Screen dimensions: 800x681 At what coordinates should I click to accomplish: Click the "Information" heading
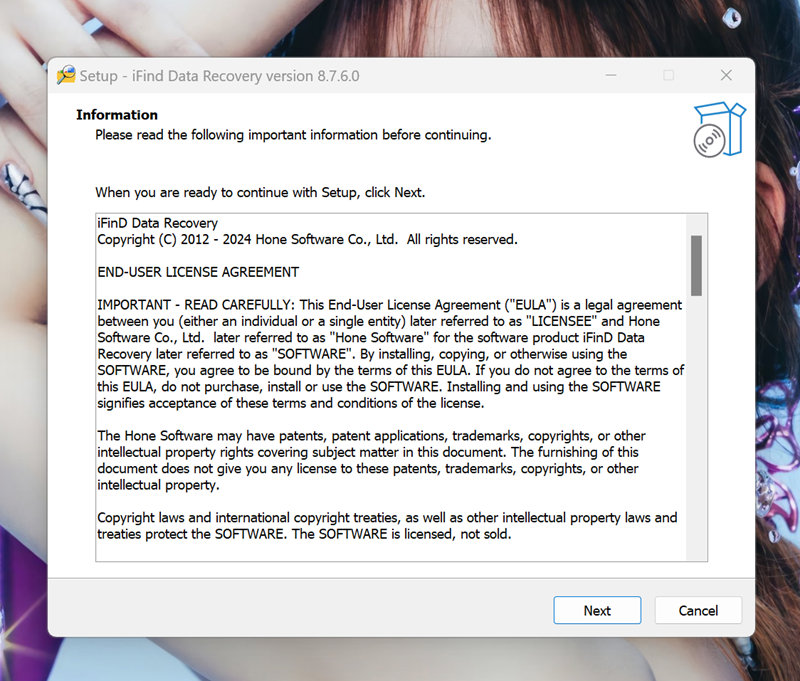click(117, 115)
